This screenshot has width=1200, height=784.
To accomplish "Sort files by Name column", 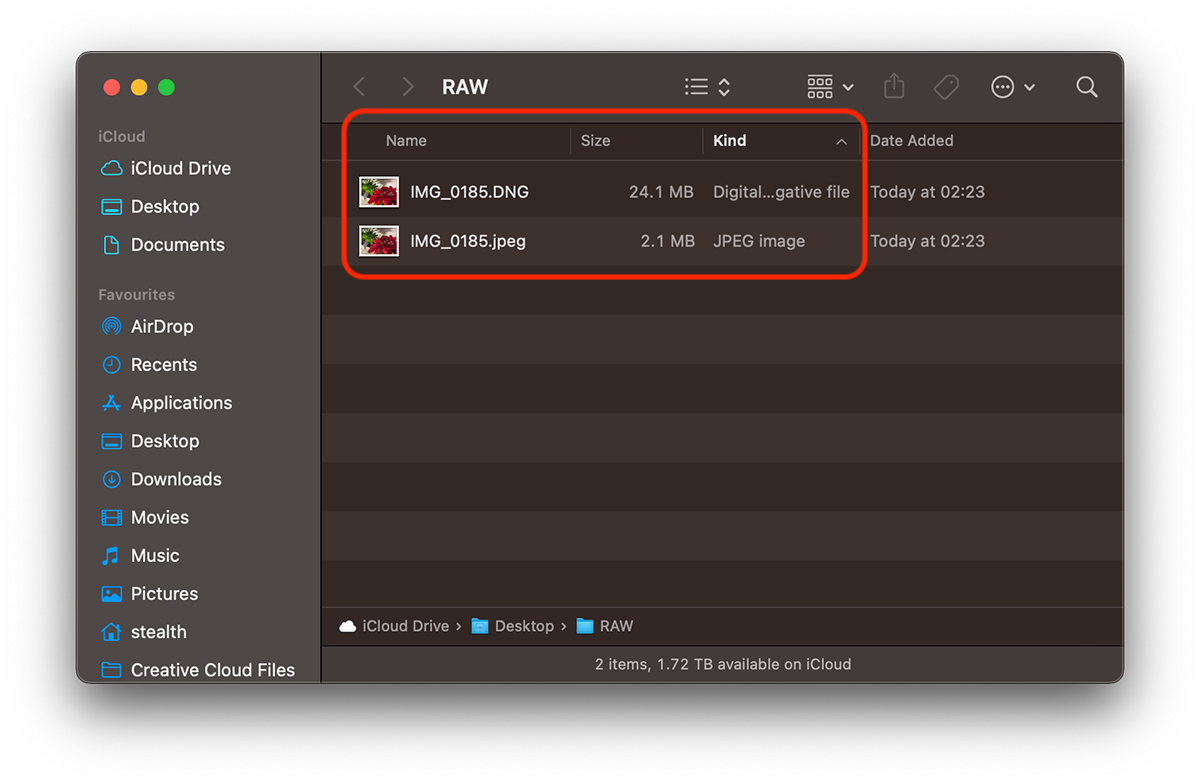I will click(406, 141).
